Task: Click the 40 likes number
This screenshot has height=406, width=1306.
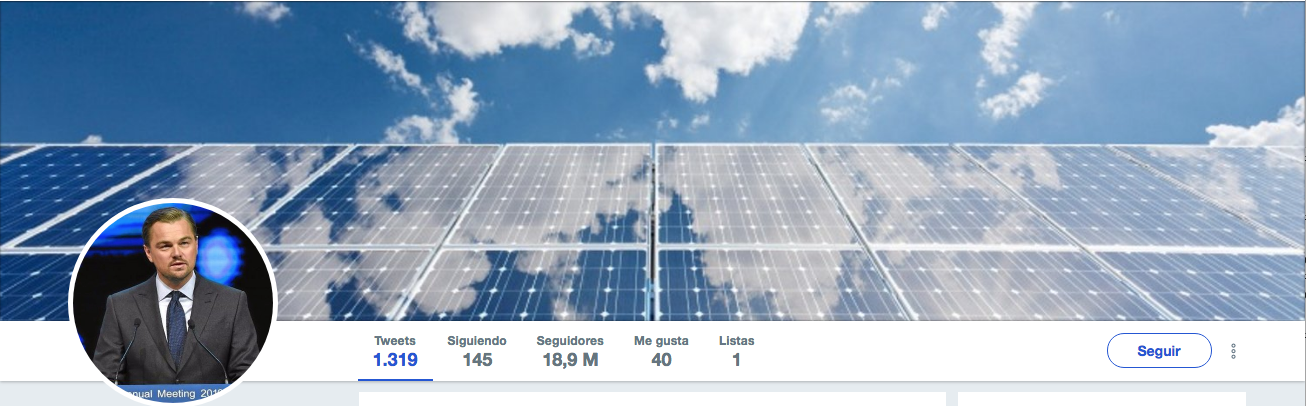Action: (x=661, y=360)
